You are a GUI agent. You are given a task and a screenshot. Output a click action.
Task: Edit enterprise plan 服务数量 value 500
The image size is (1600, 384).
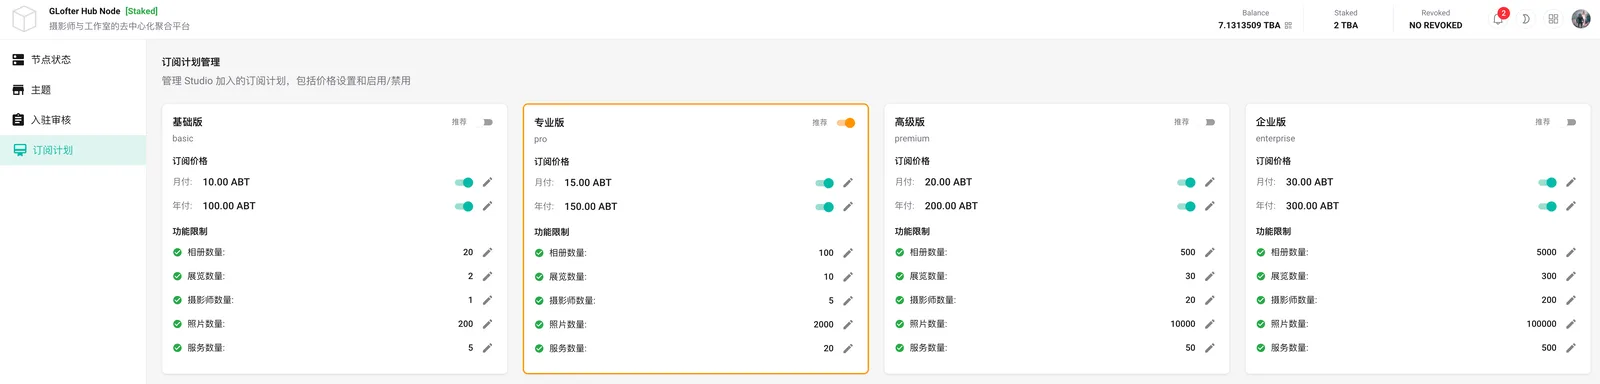(x=1570, y=348)
